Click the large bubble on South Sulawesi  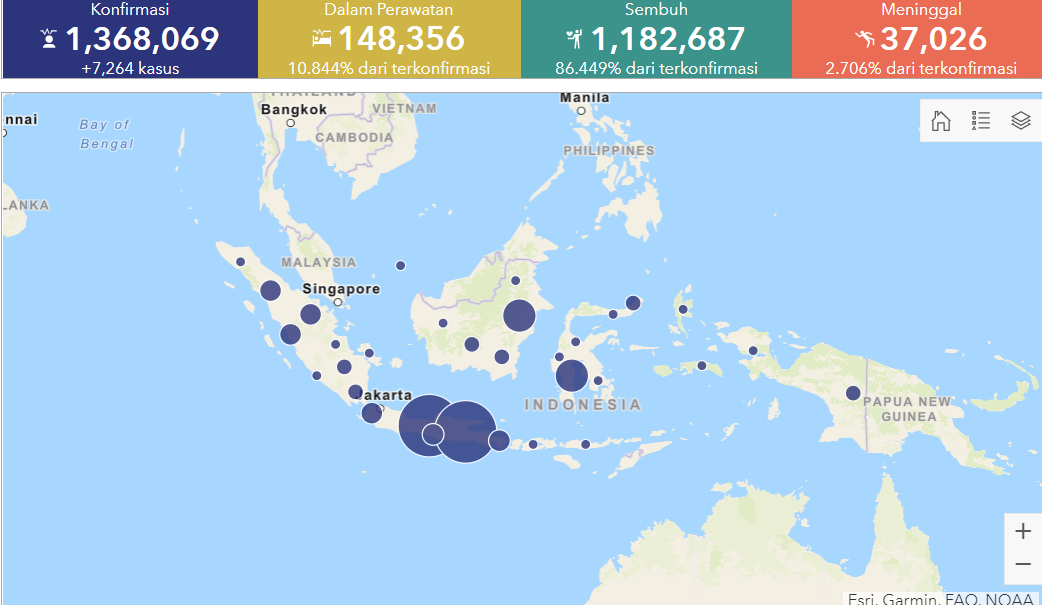point(571,376)
